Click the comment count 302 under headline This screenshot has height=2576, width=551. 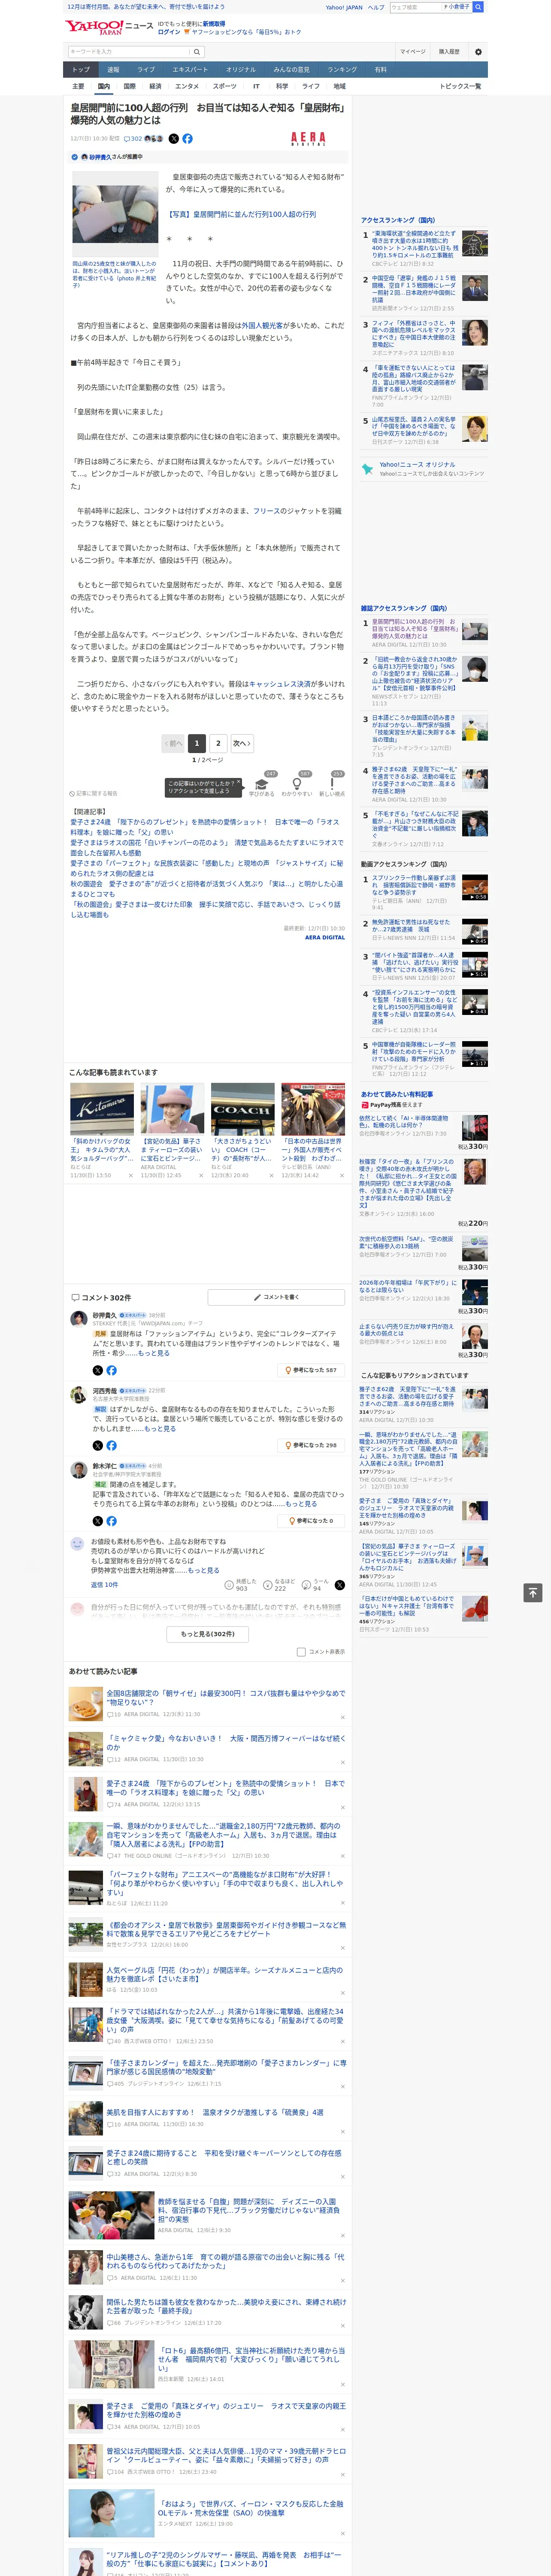pyautogui.click(x=133, y=139)
